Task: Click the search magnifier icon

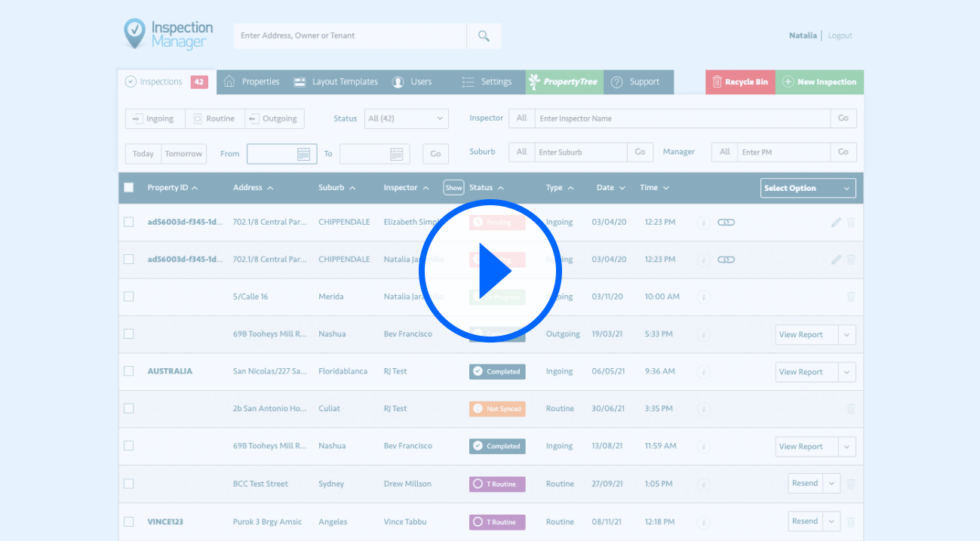Action: pos(484,36)
